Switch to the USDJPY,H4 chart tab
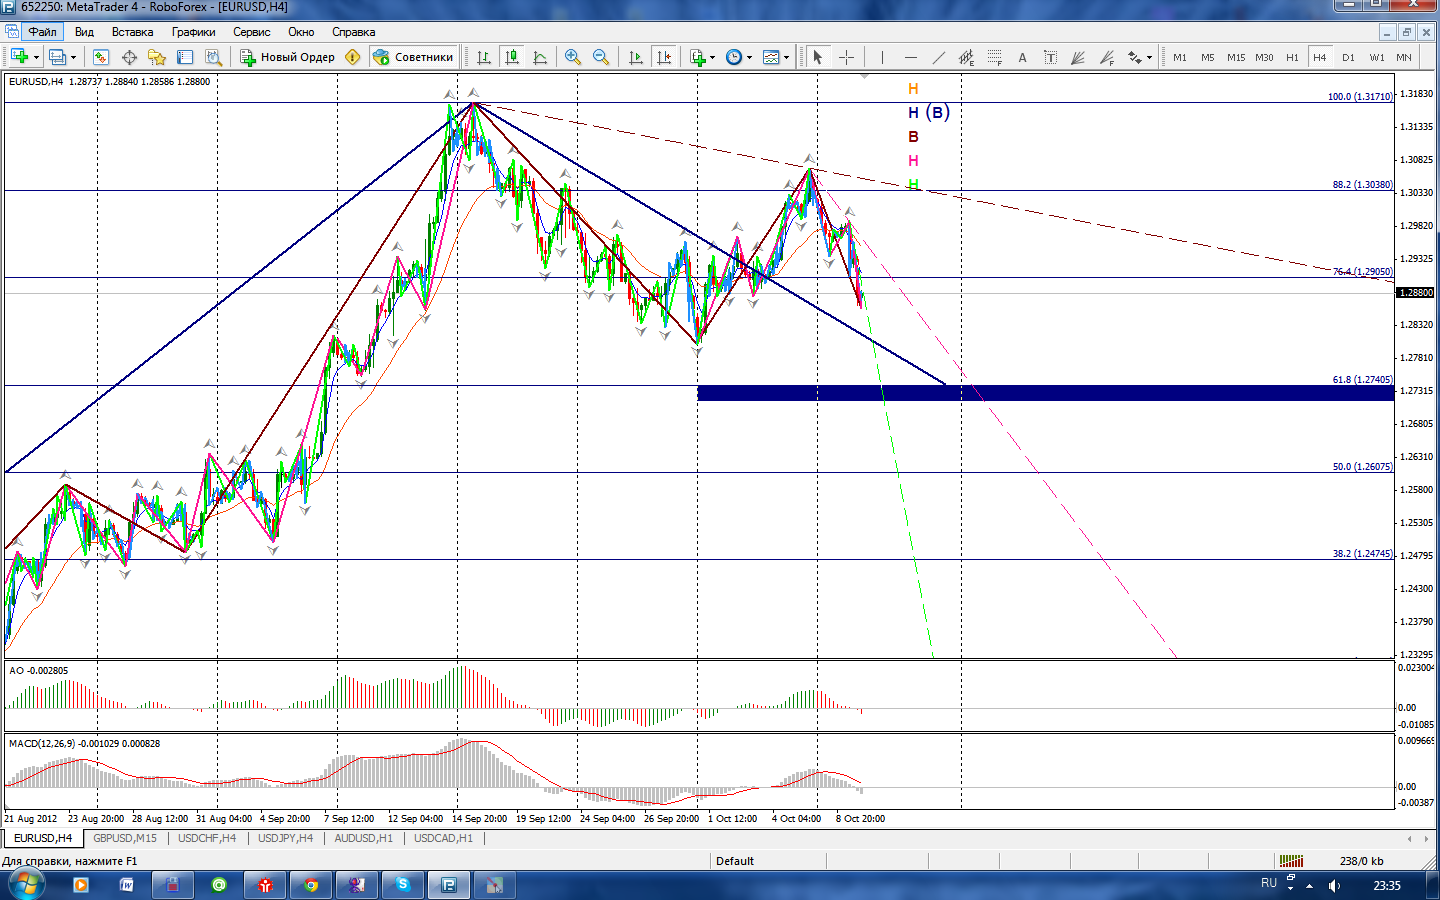Image resolution: width=1440 pixels, height=900 pixels. (x=285, y=838)
